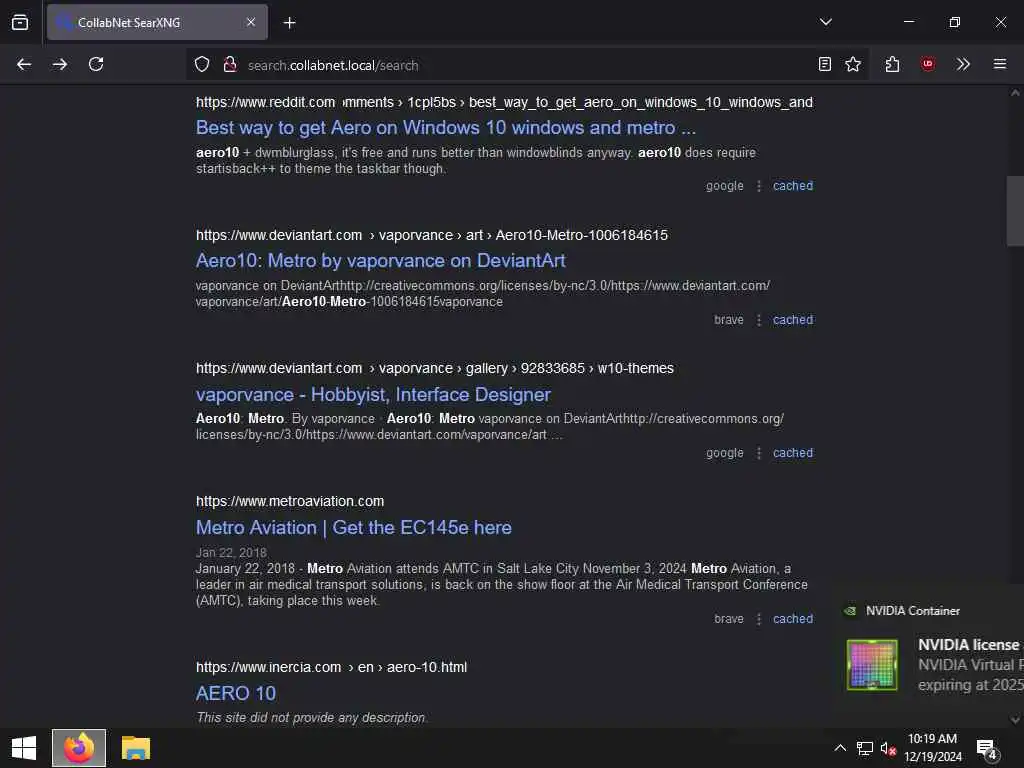
Task: Click the https://www.metroaviation.com URL text
Action: [290, 501]
